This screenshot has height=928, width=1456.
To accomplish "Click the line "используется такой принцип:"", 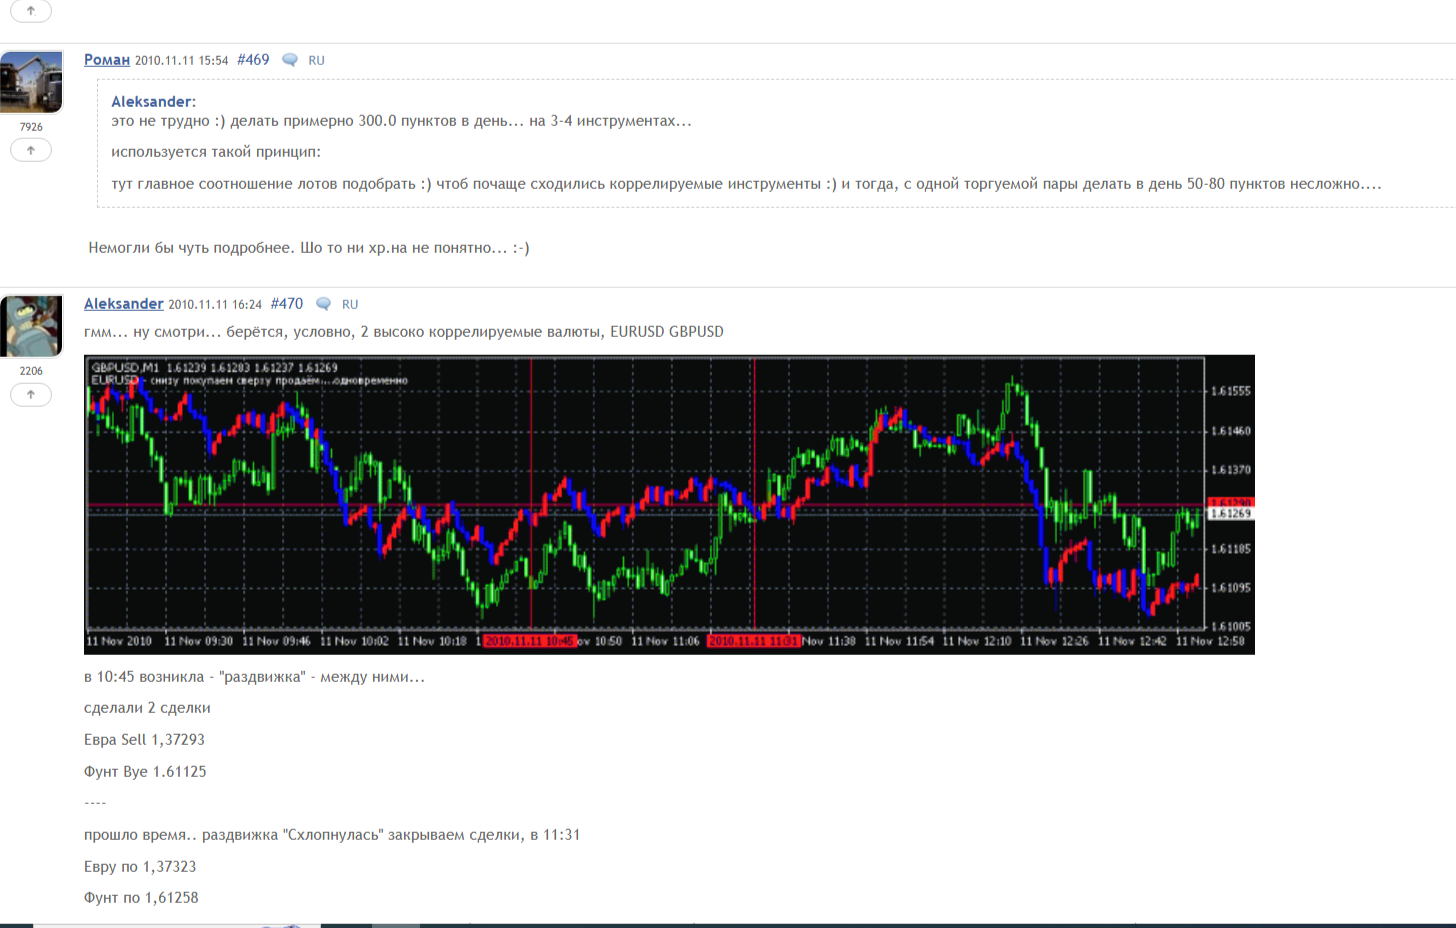I will (216, 152).
